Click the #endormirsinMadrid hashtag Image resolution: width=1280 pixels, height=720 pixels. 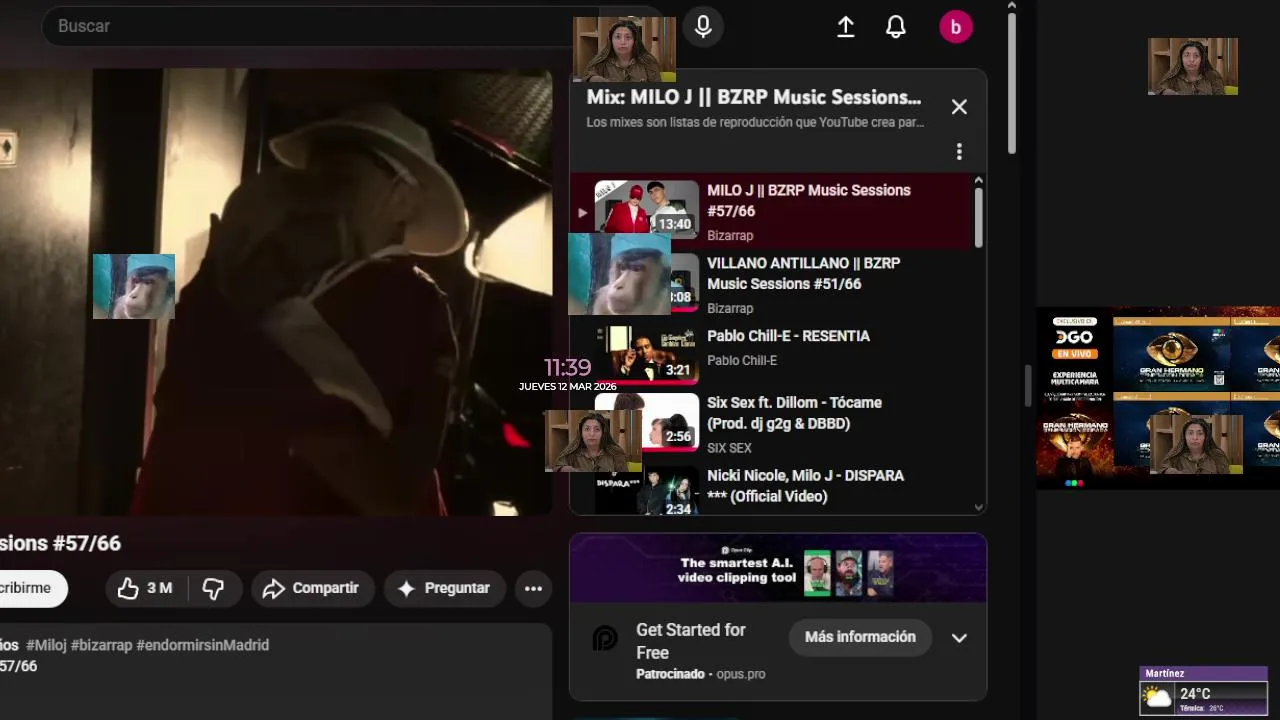(203, 645)
